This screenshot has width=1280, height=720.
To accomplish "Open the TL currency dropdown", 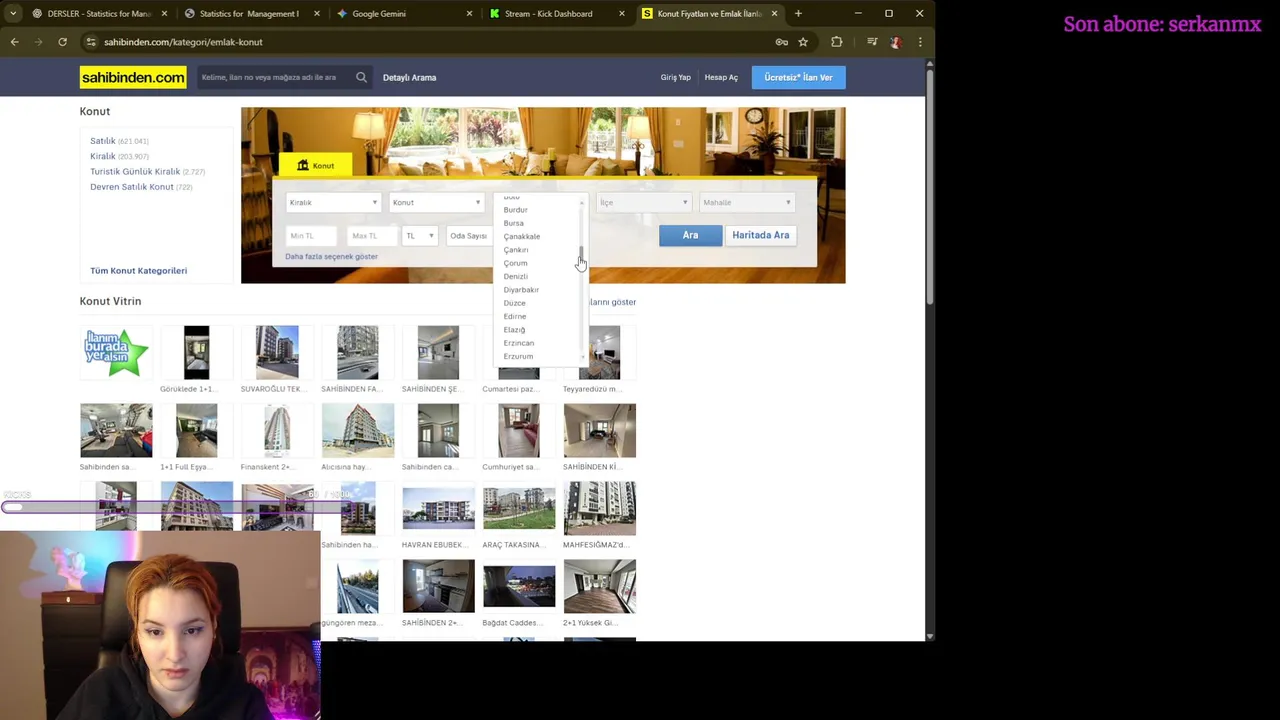I will (x=420, y=236).
